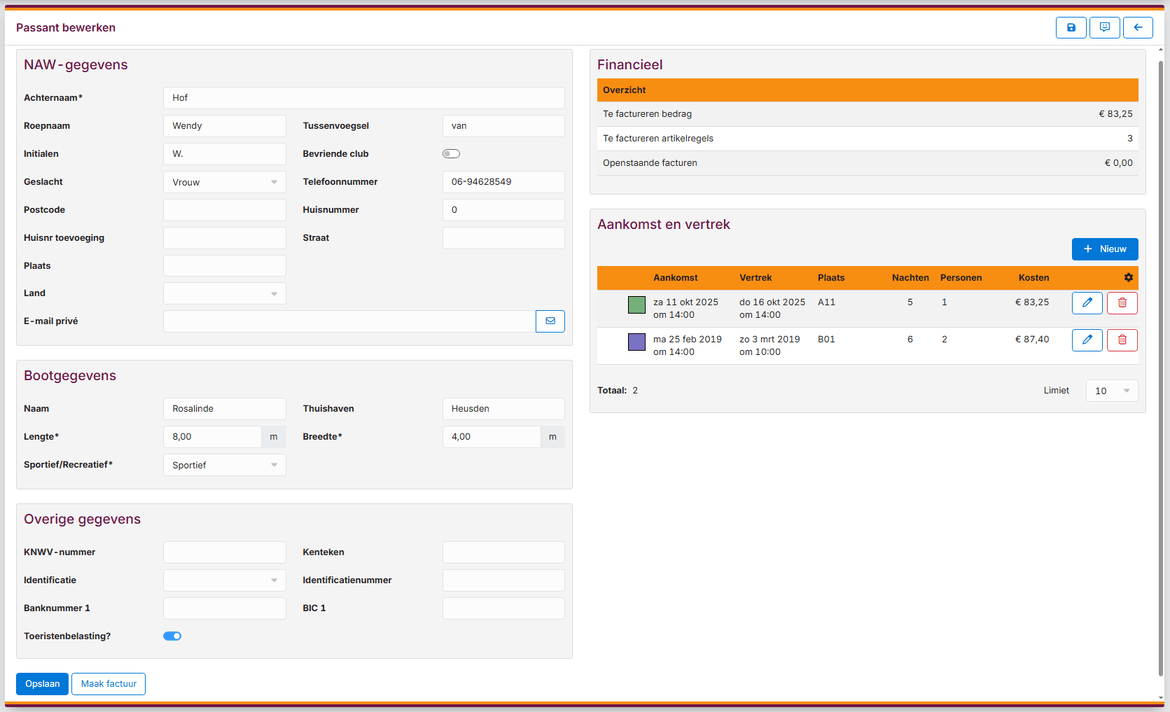Click the back arrow icon in header
The image size is (1170, 712).
(x=1137, y=28)
